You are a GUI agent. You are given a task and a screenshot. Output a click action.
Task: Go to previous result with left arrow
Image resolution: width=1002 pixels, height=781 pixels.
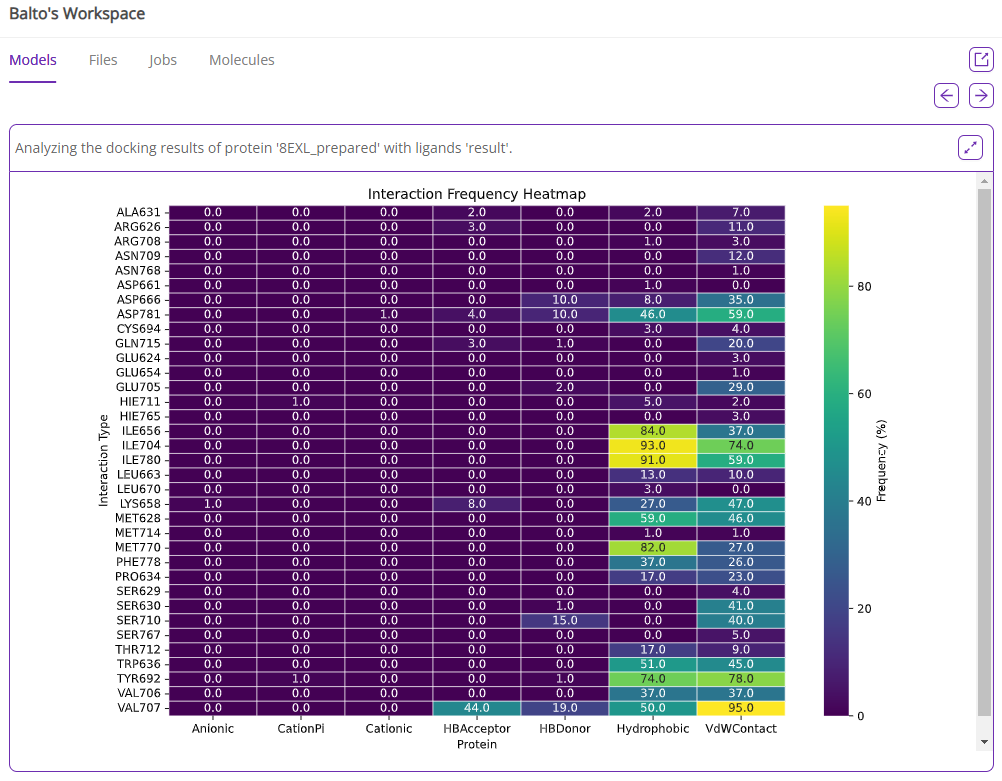[946, 95]
